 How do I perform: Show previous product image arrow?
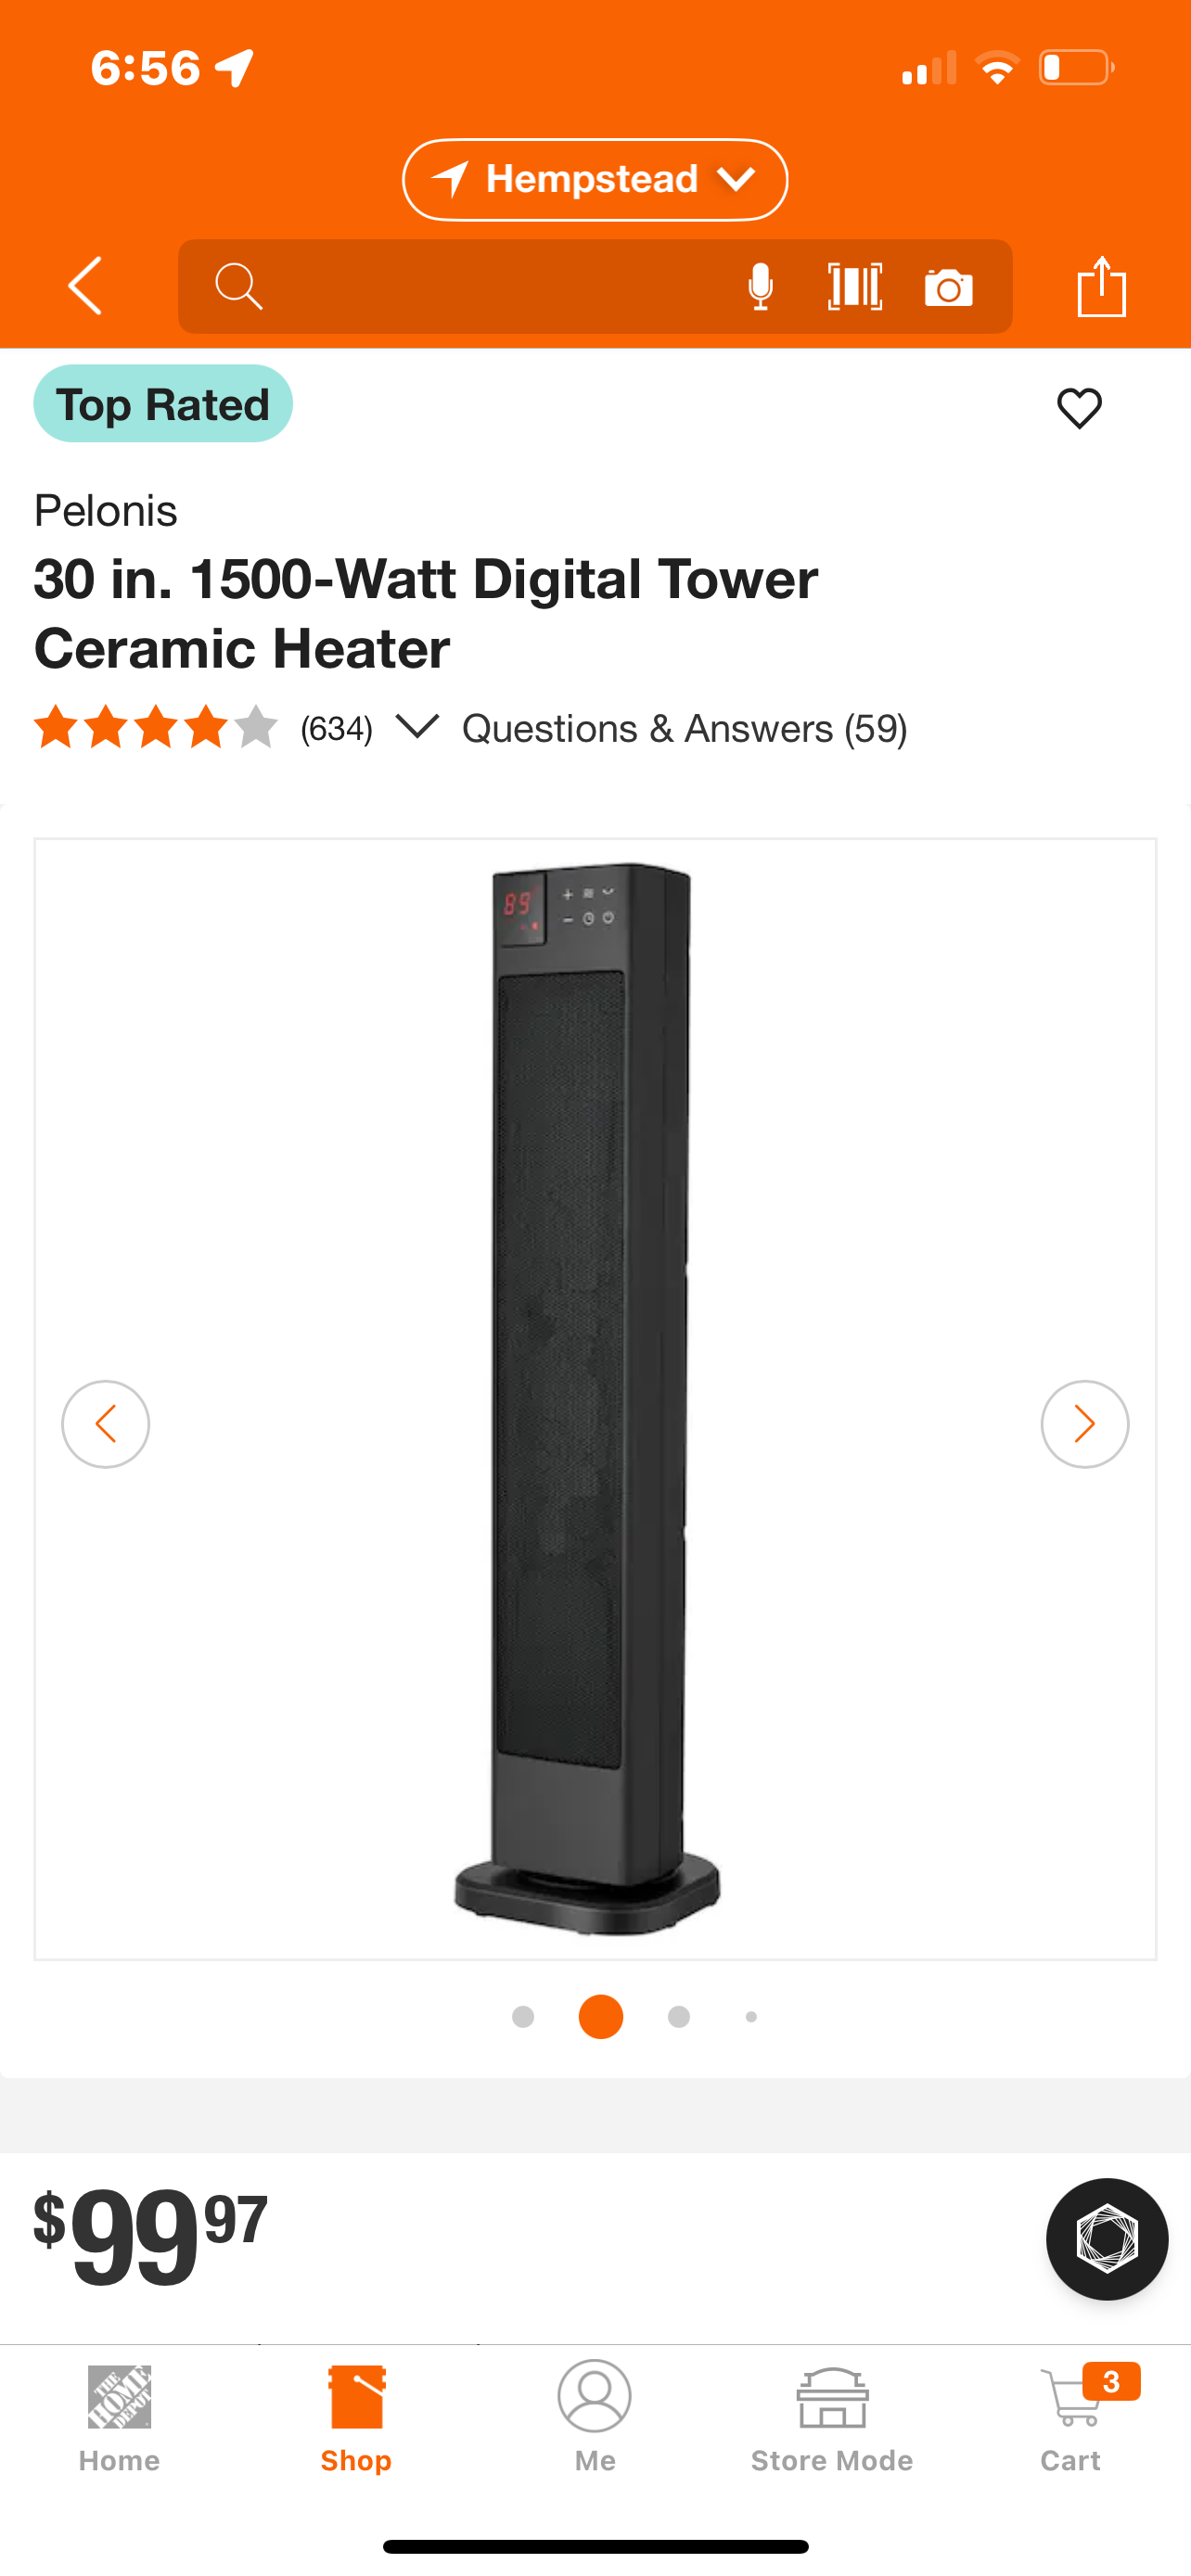point(106,1423)
